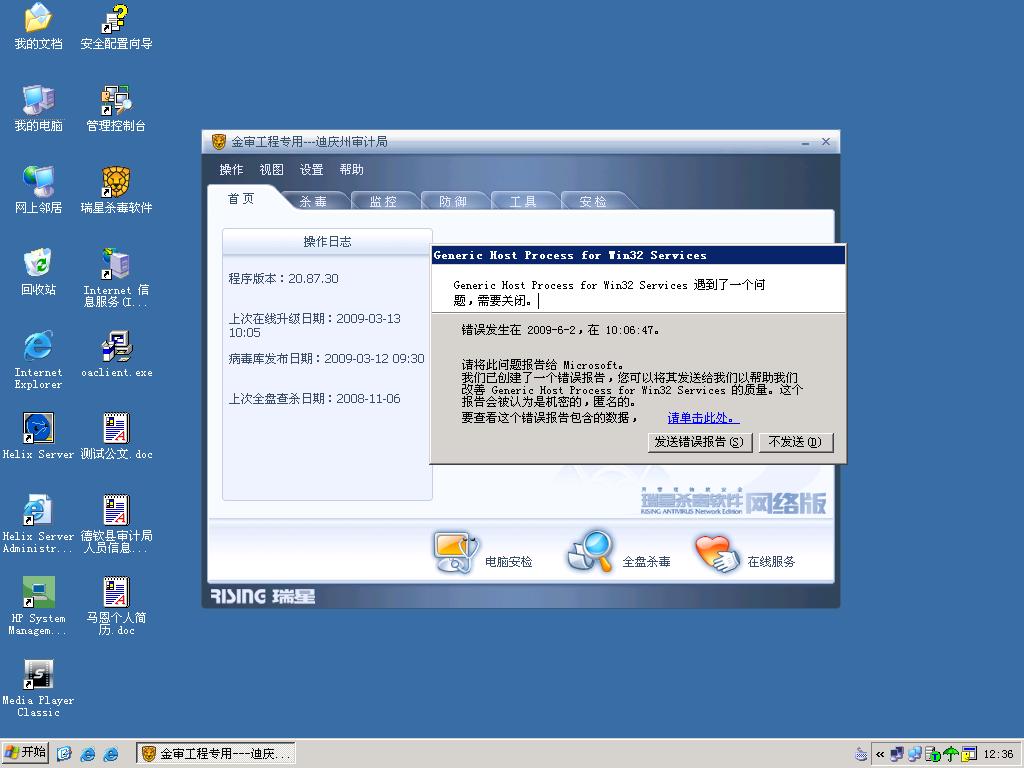Click the 全盘杀毒 magnifier icon
Viewport: 1024px width, 768px height.
click(x=591, y=551)
